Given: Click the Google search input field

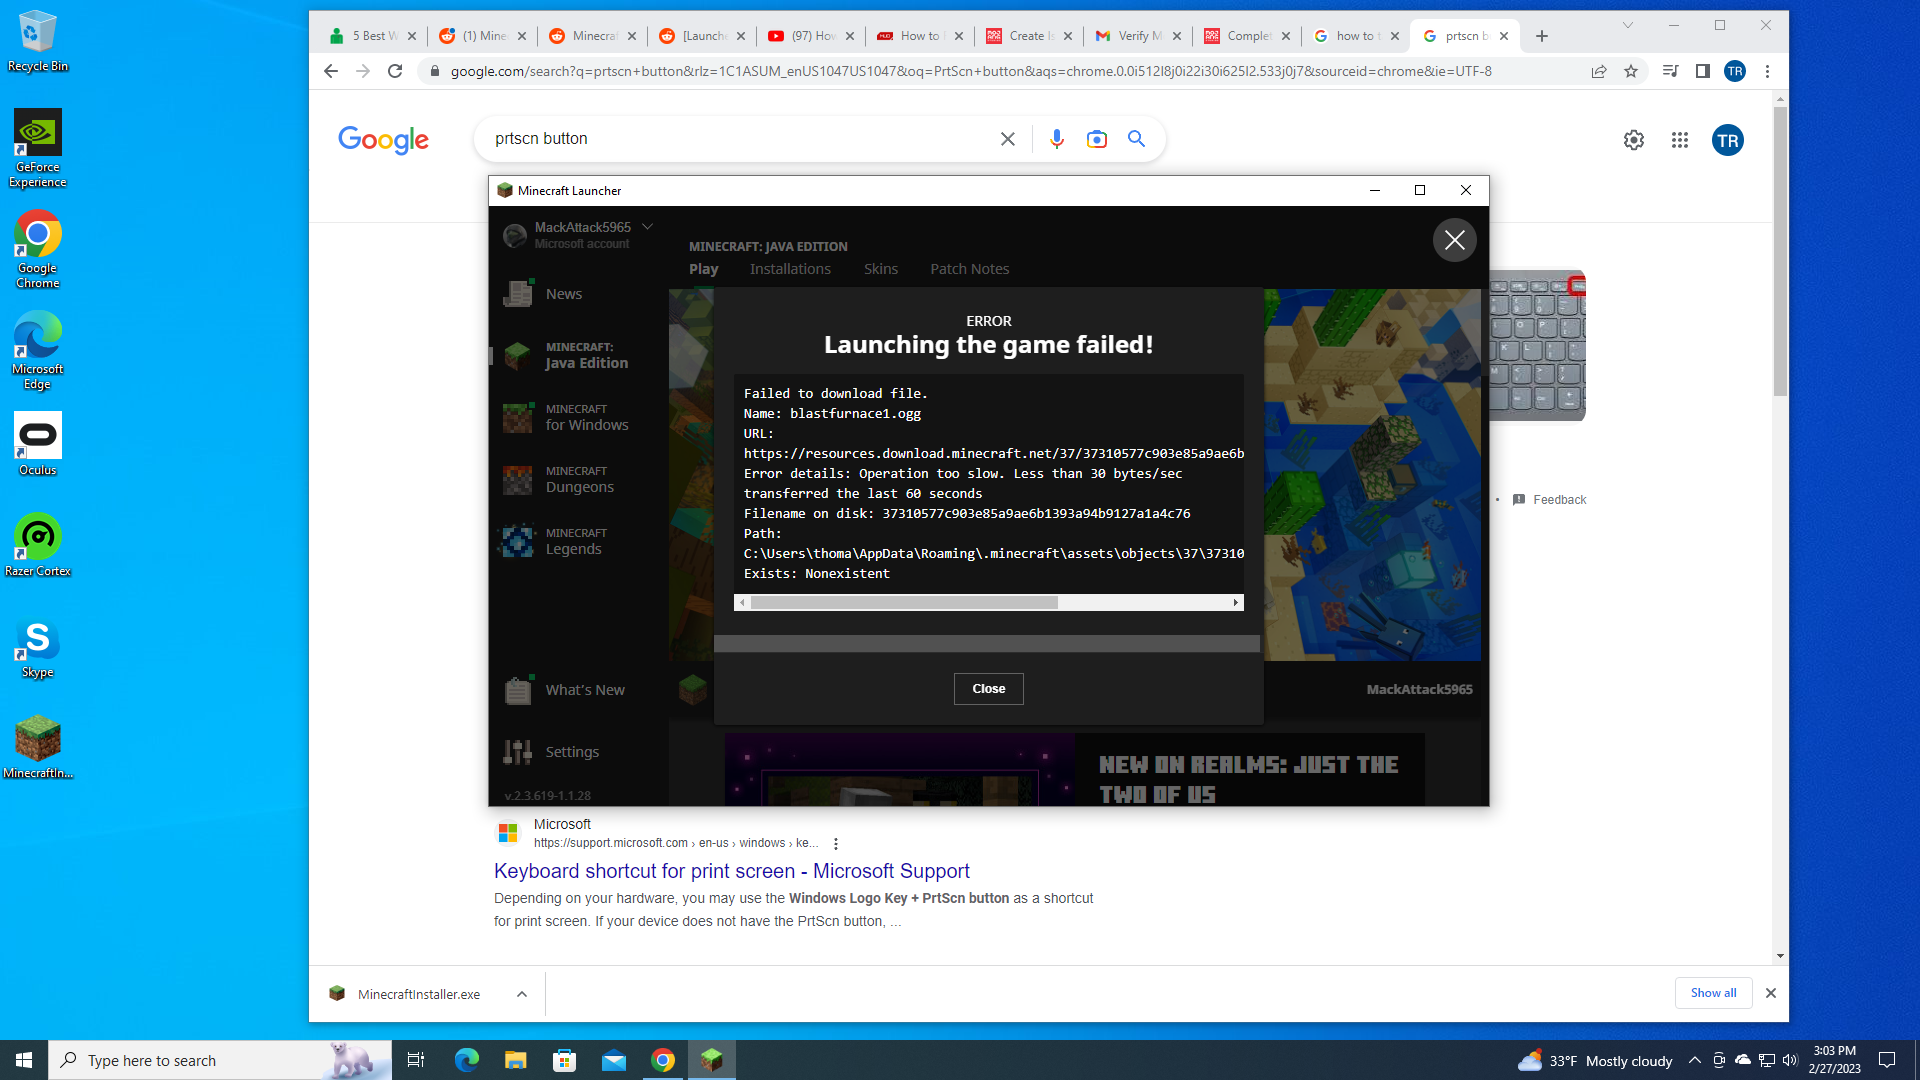Looking at the screenshot, I should (x=740, y=139).
